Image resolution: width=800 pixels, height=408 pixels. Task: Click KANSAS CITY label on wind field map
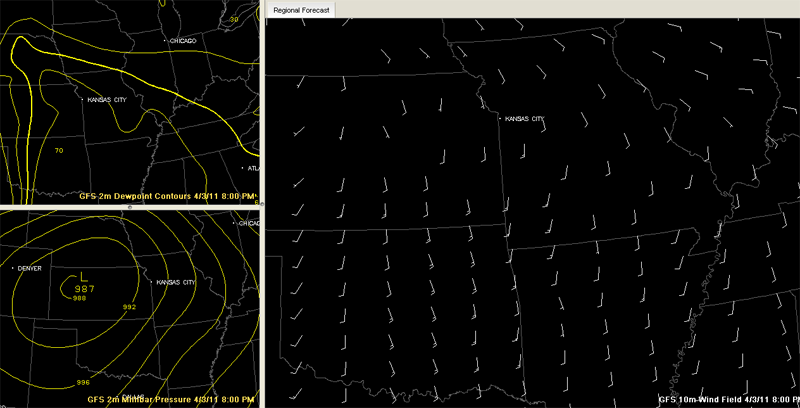point(524,119)
